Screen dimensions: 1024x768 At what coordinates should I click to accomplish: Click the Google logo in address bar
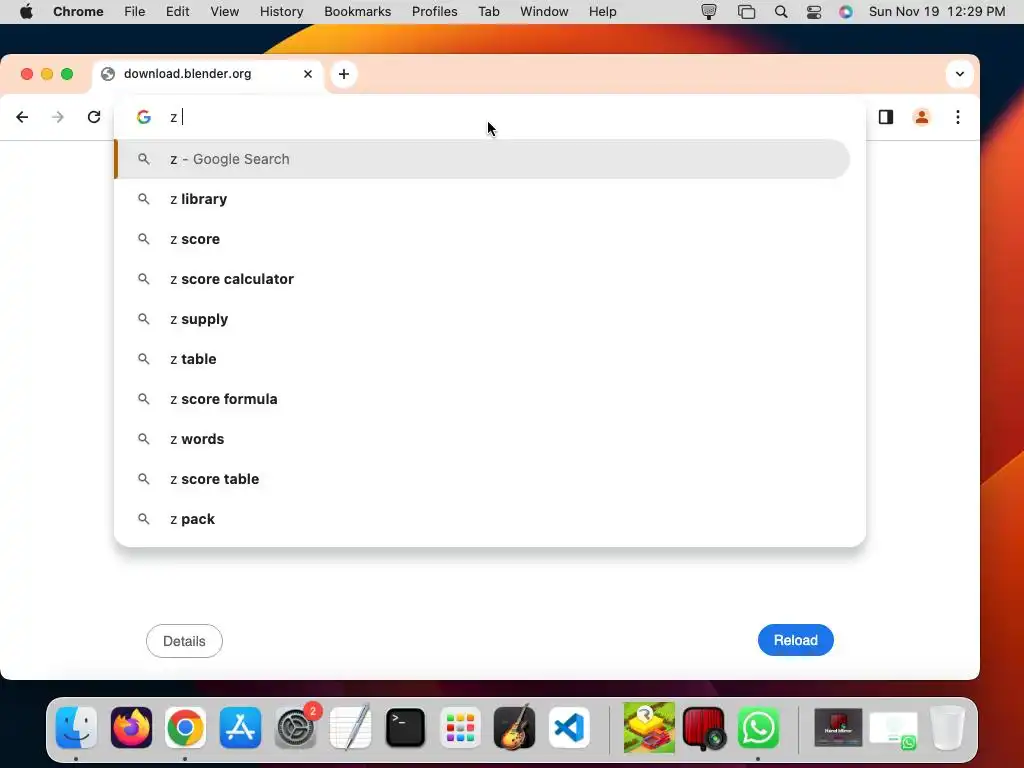[x=144, y=117]
